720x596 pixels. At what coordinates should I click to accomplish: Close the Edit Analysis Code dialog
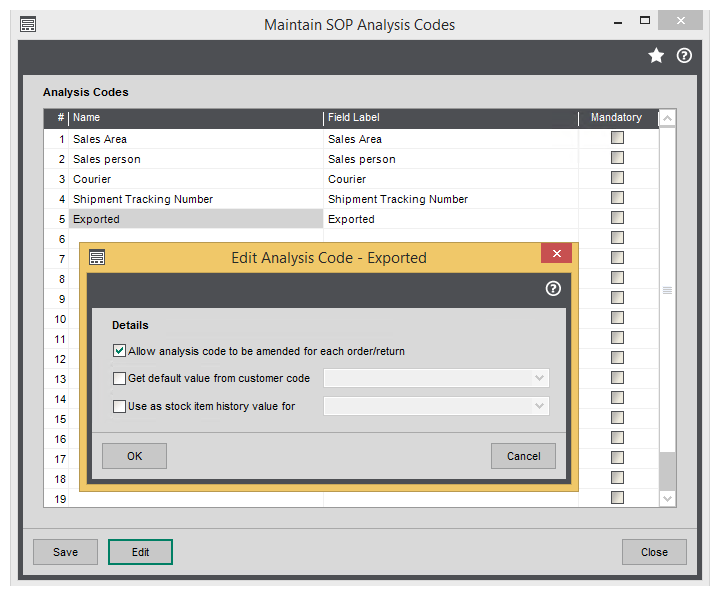pos(556,254)
